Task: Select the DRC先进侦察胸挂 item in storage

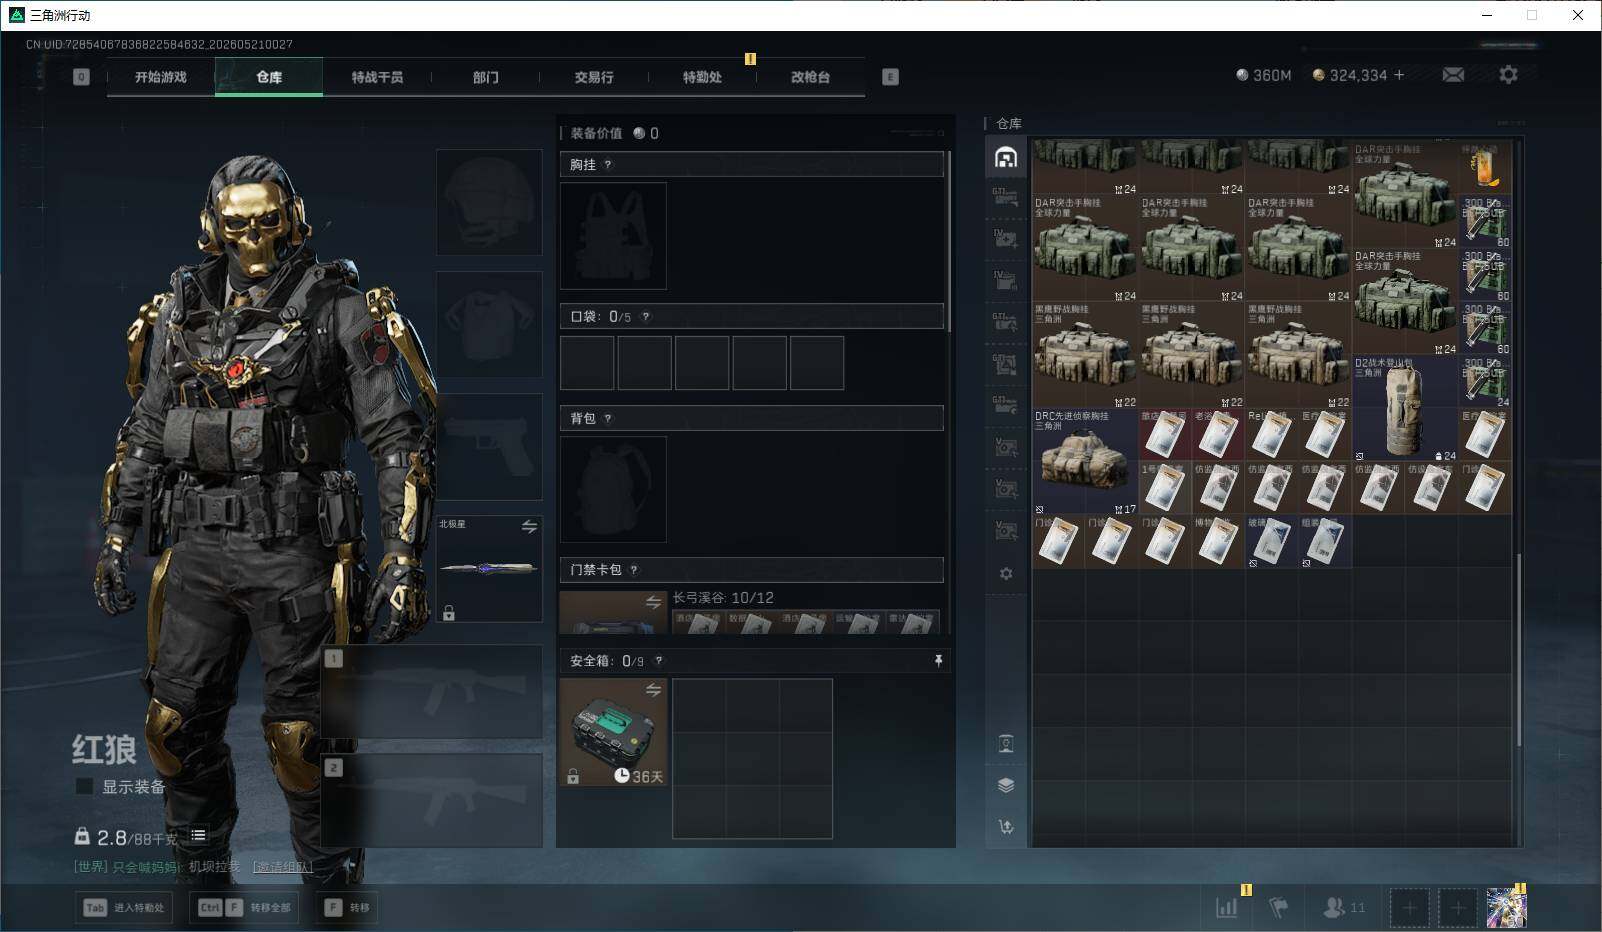Action: [x=1085, y=461]
